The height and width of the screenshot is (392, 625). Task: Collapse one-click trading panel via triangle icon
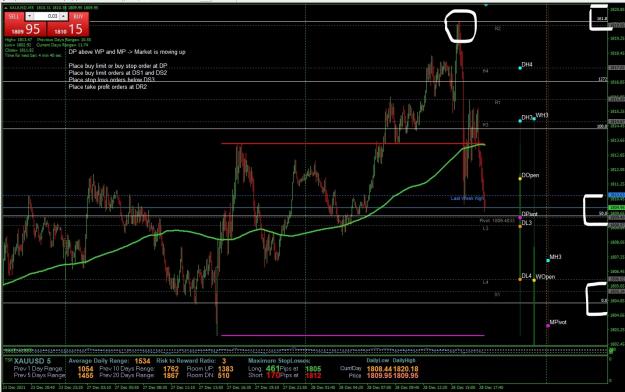(6, 8)
